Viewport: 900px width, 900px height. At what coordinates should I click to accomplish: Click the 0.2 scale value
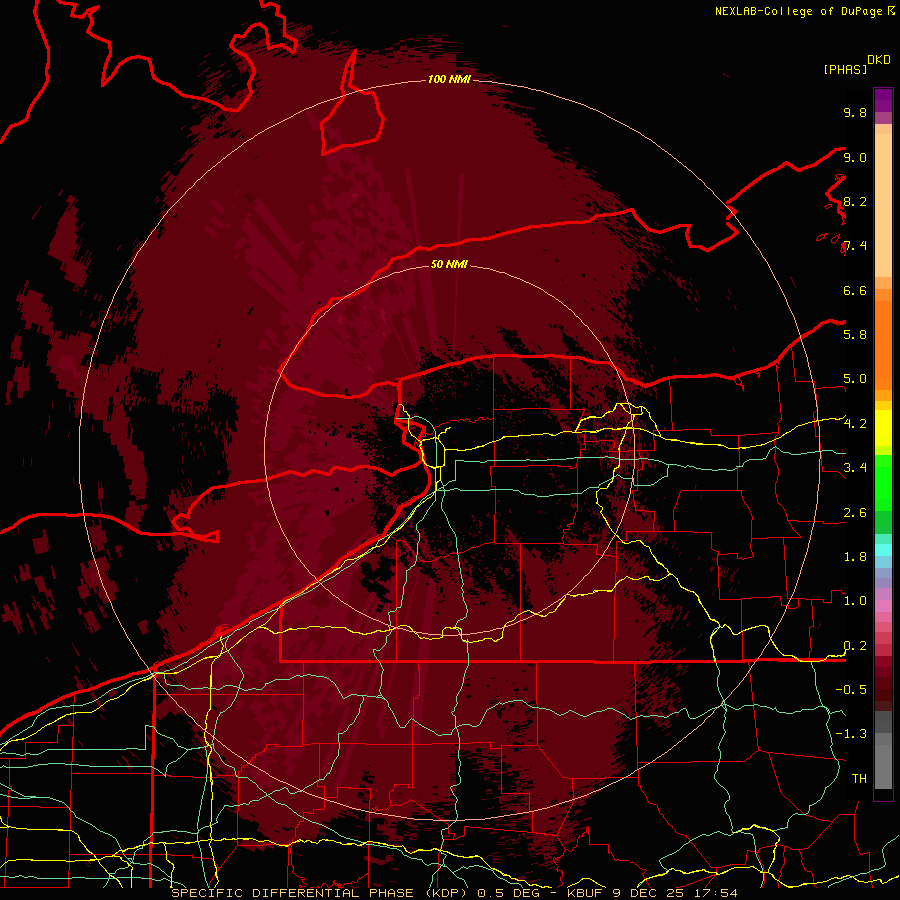pos(855,646)
